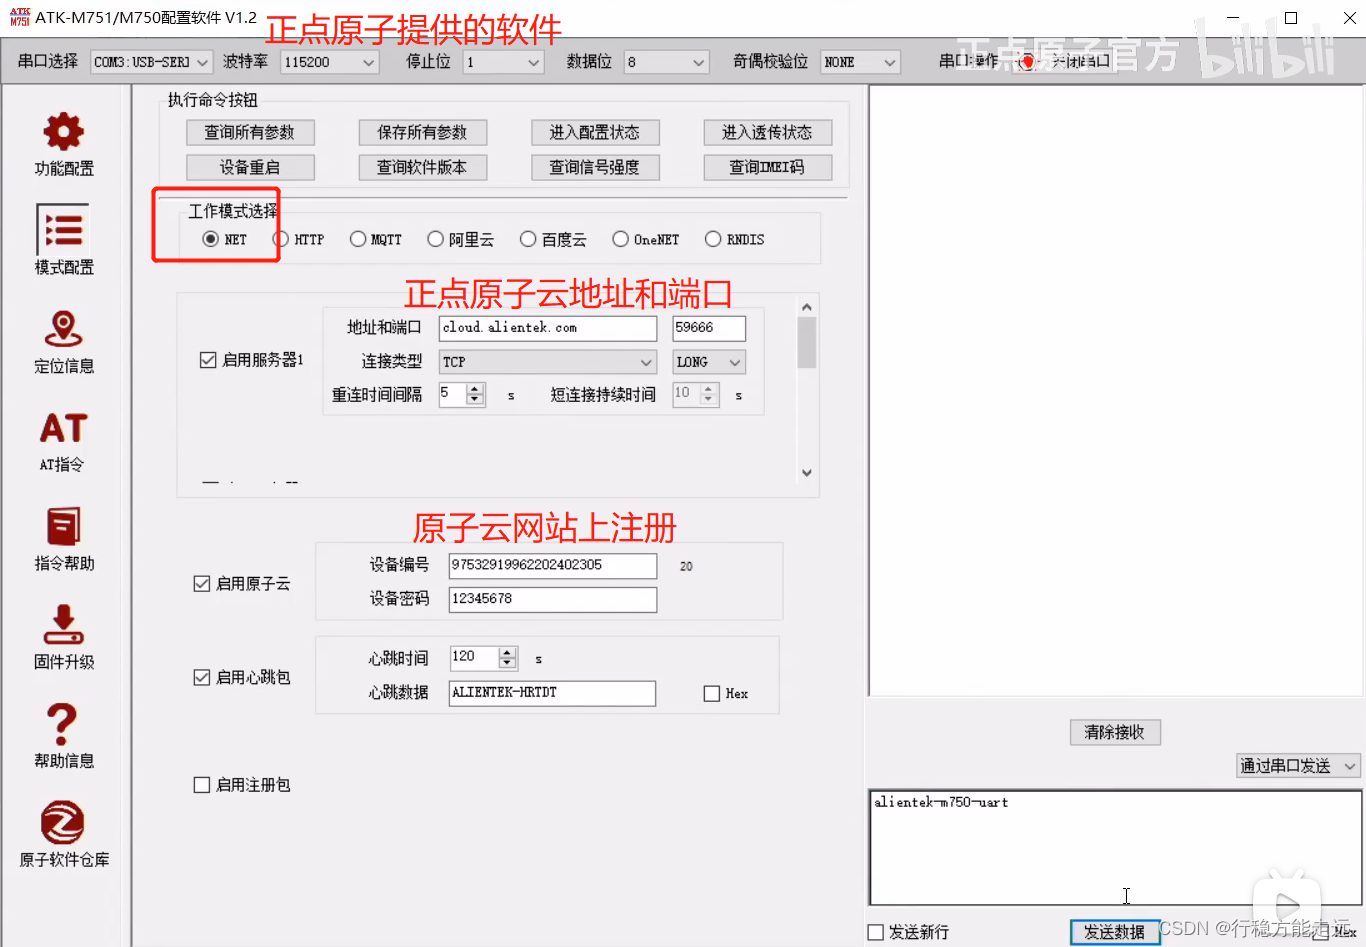Click the 发送数据 button
This screenshot has height=947, width=1366.
click(1115, 932)
